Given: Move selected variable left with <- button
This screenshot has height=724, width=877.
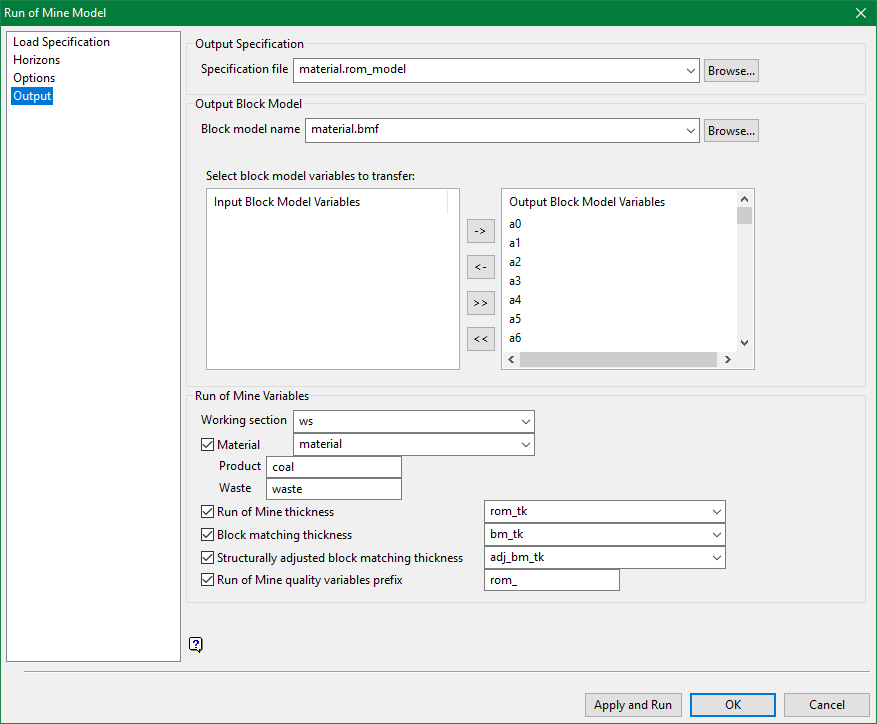Looking at the screenshot, I should click(x=480, y=267).
